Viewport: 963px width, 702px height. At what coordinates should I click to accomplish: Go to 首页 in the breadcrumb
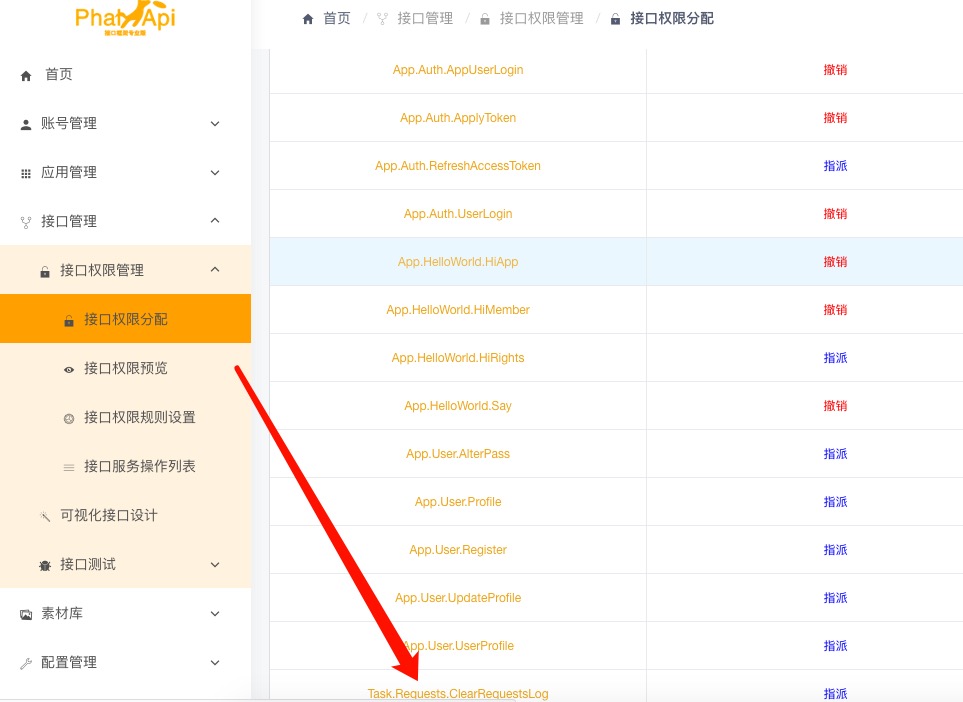pos(336,18)
